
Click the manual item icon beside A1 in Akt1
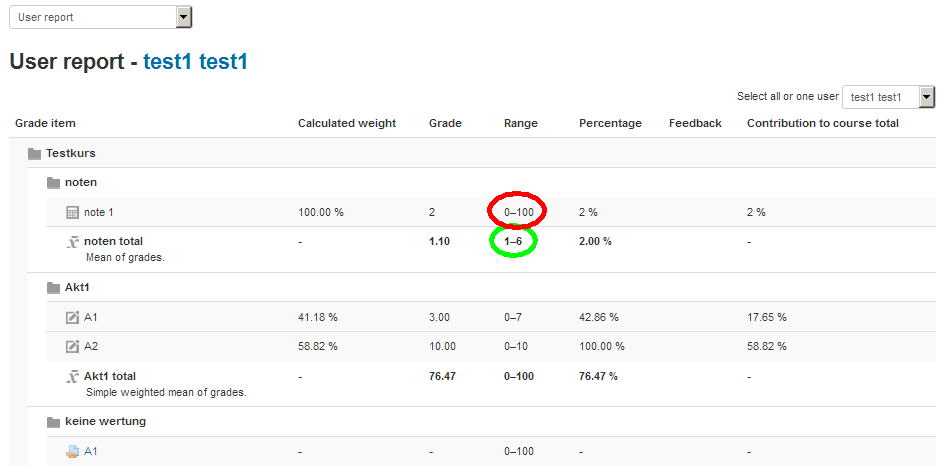[x=73, y=317]
